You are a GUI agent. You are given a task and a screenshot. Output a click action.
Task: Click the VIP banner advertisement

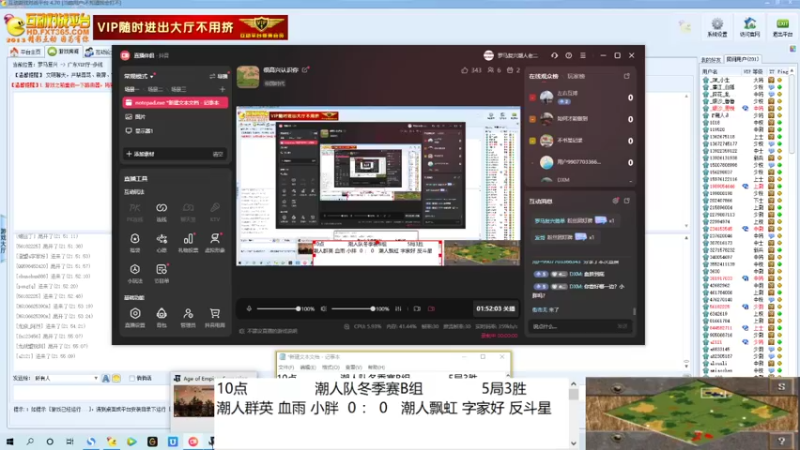coord(190,28)
